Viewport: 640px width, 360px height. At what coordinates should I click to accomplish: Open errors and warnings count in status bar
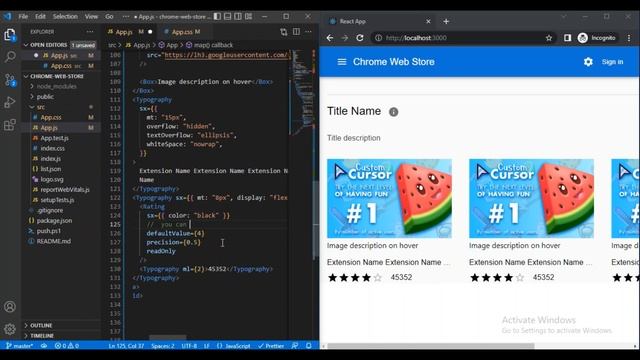(67, 346)
